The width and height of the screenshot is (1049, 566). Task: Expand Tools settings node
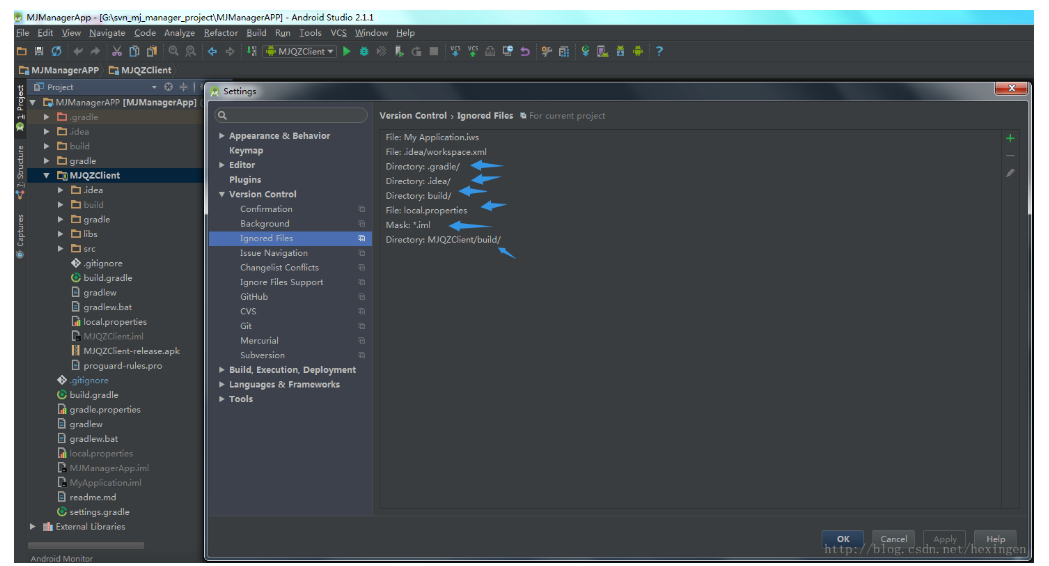221,399
